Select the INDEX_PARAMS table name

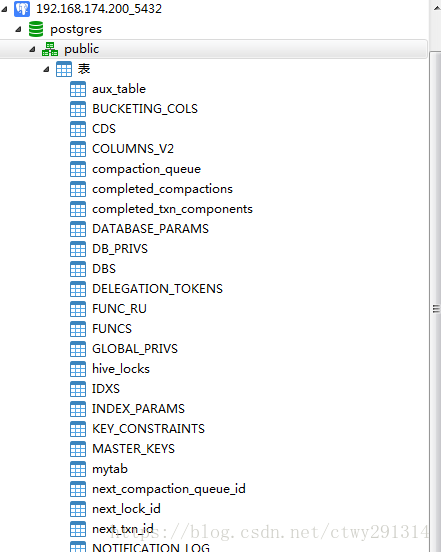[x=138, y=409]
